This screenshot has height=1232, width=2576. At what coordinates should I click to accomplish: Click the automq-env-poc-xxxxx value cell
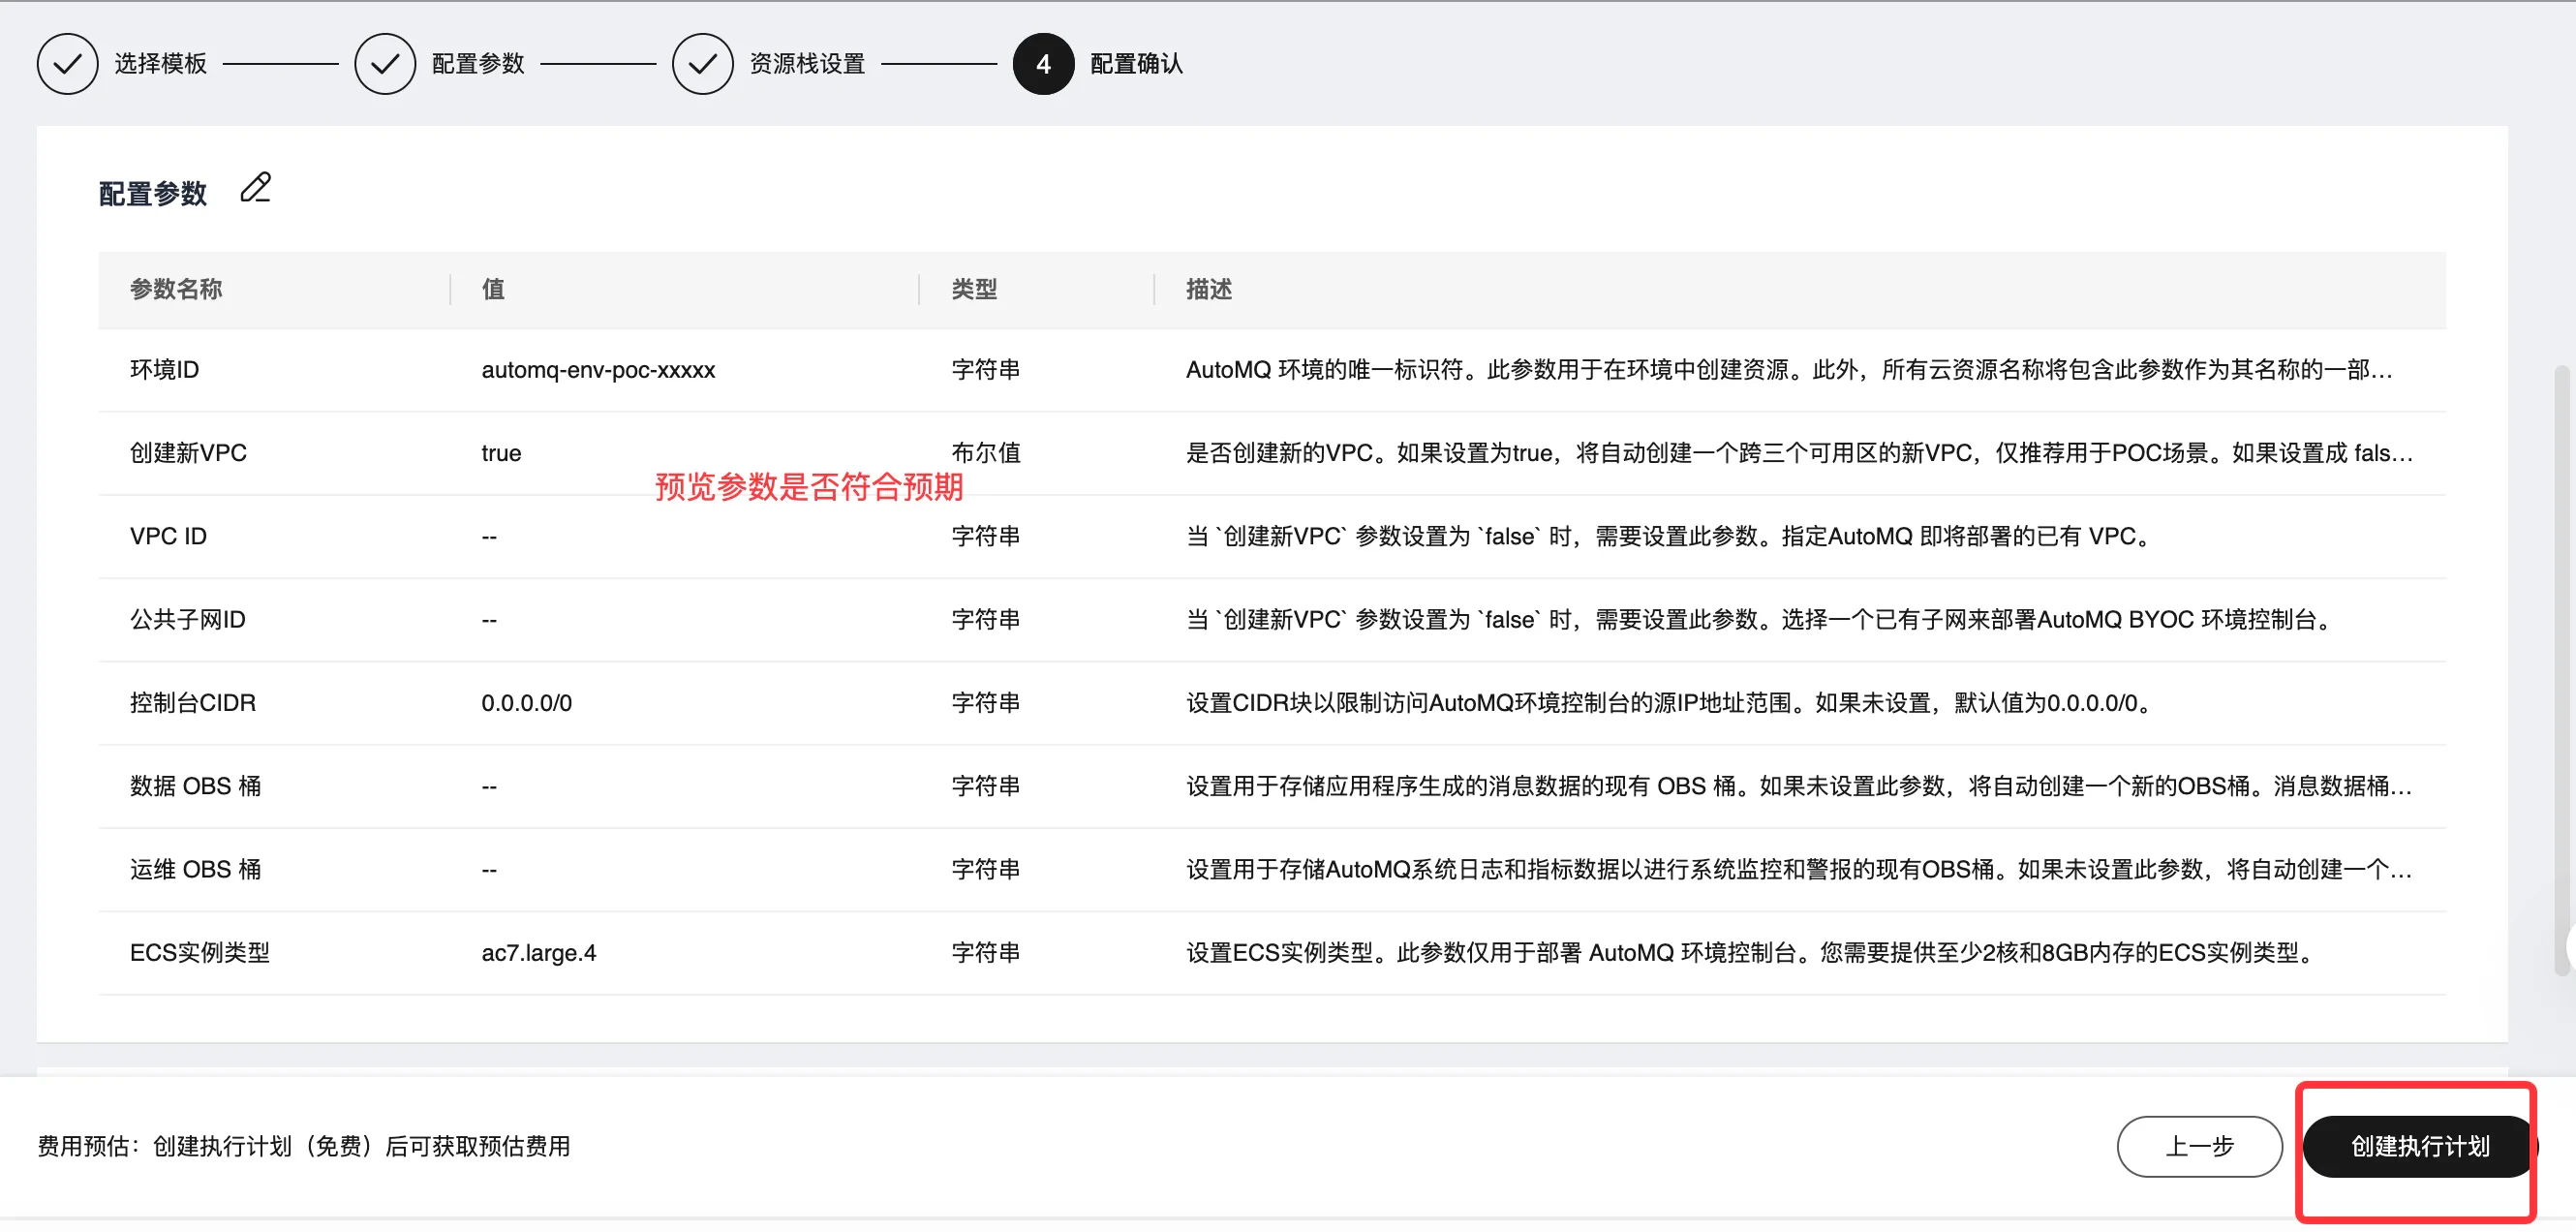click(x=598, y=370)
